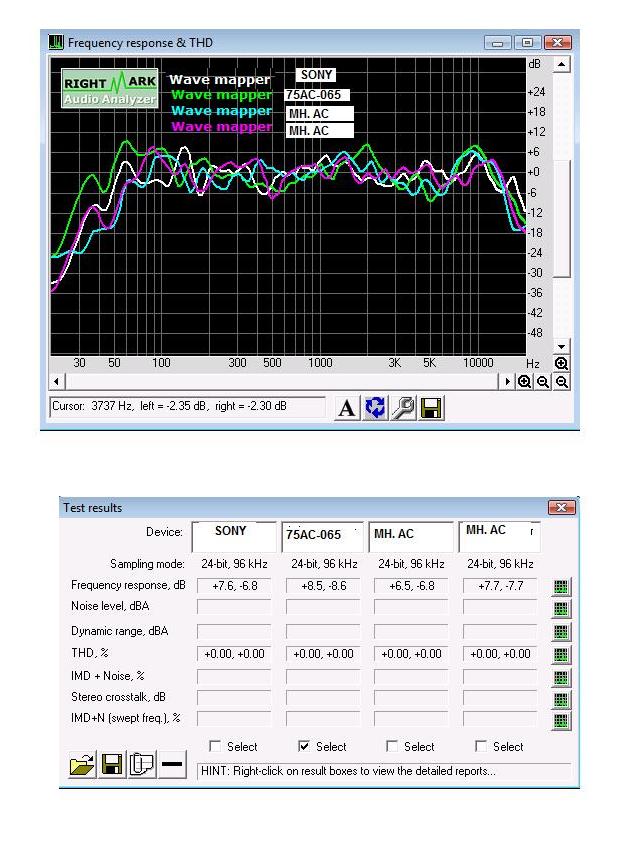This screenshot has height=843, width=640.
Task: Click green Wave mapper legend text
Action: coord(222,95)
